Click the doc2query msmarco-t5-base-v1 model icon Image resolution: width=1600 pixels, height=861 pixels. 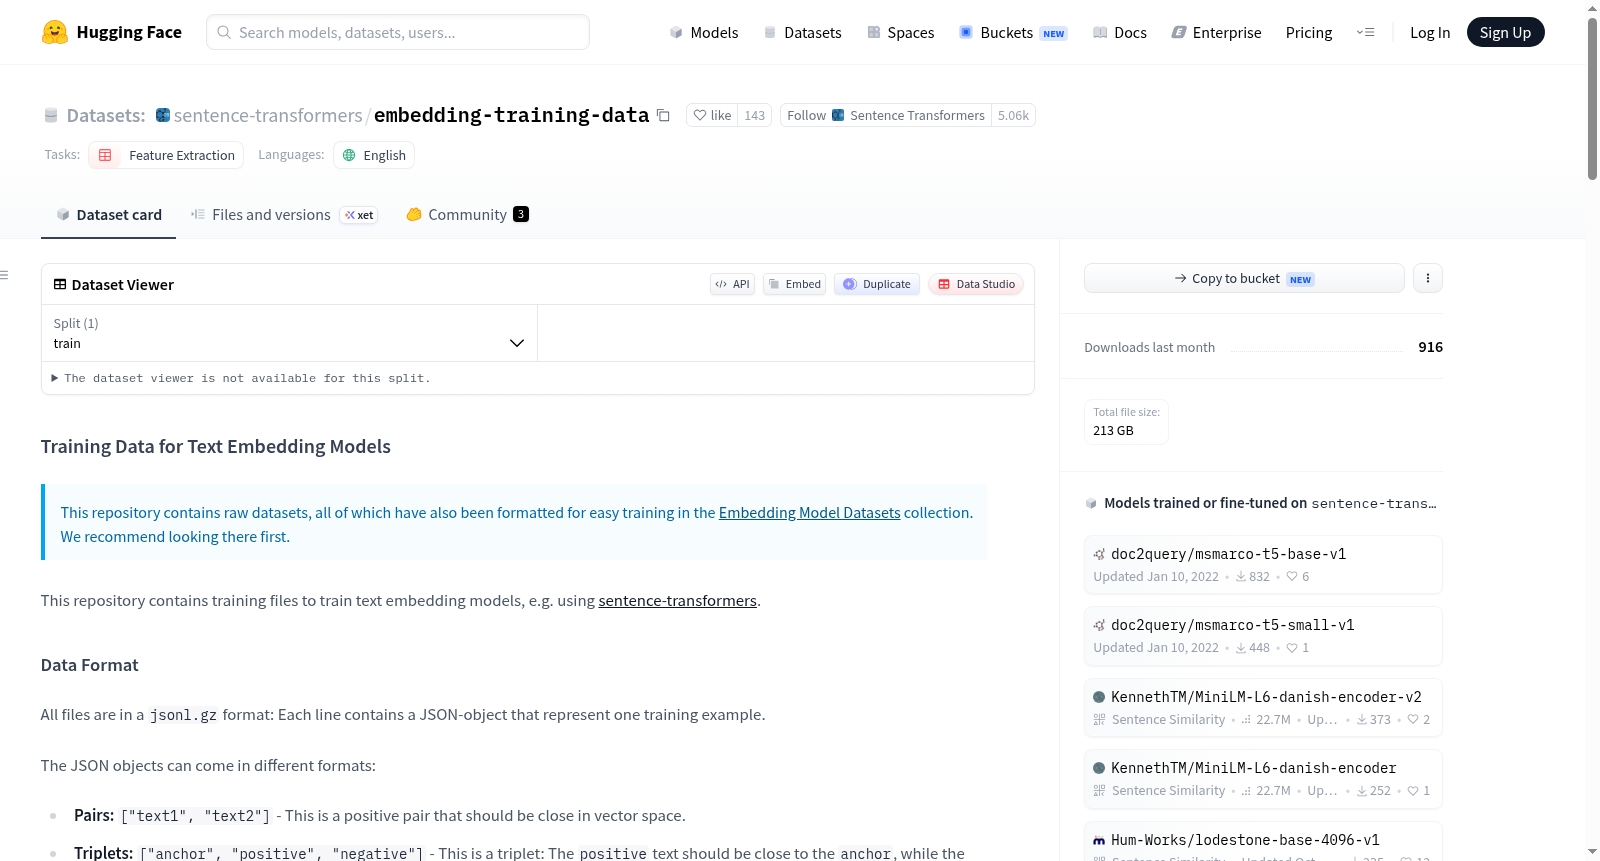click(1099, 554)
